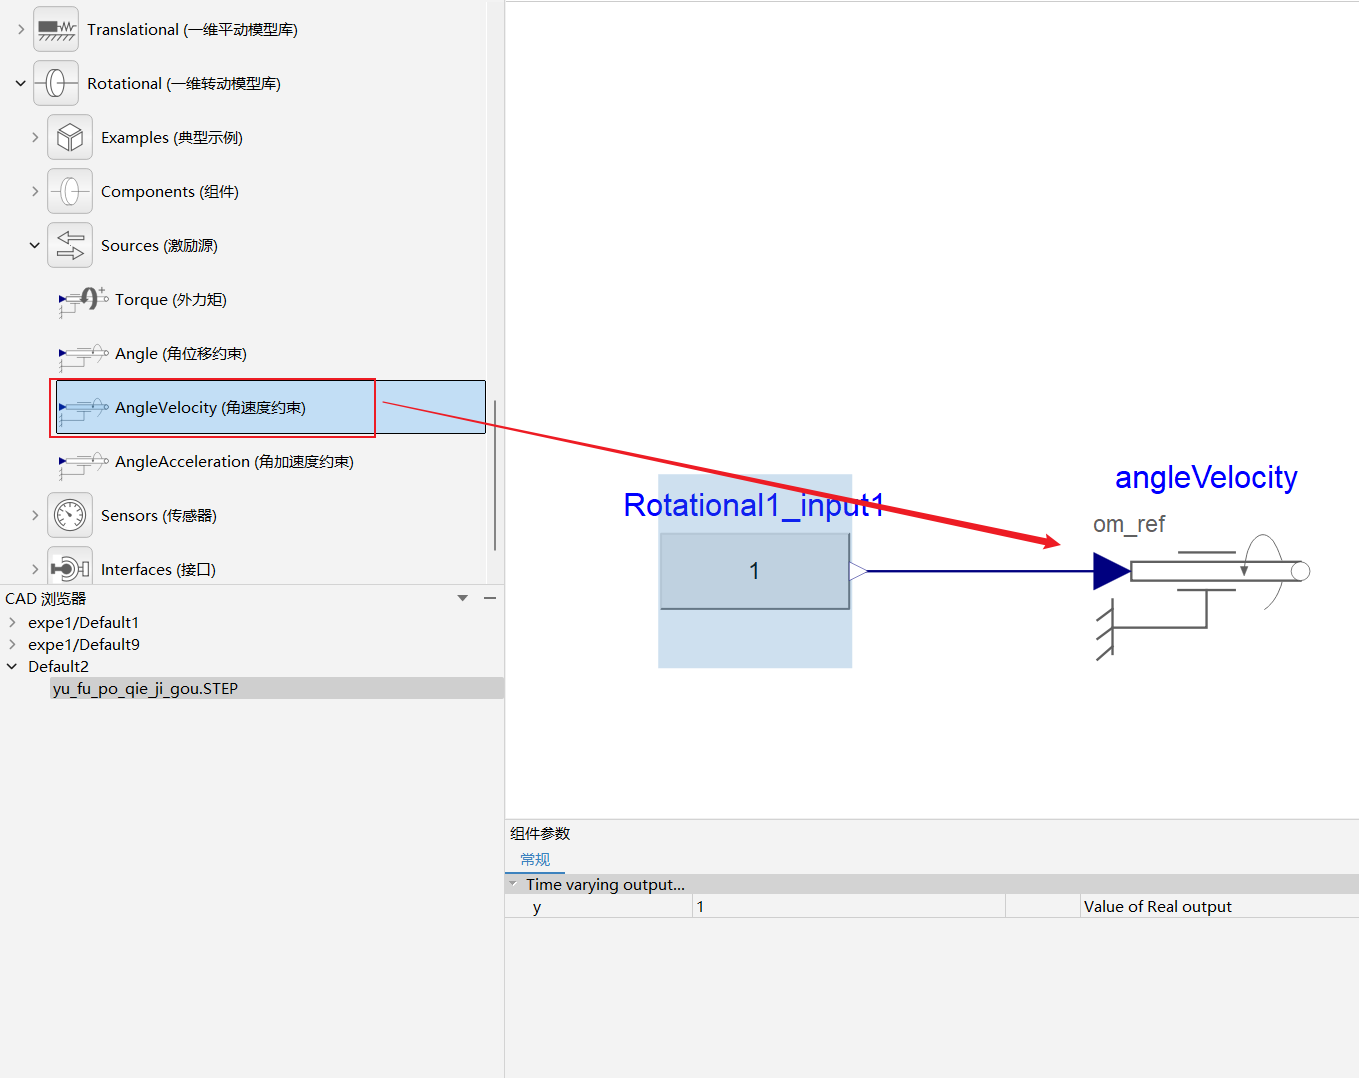The height and width of the screenshot is (1078, 1359).
Task: Expand the Interfaces node
Action: 35,569
